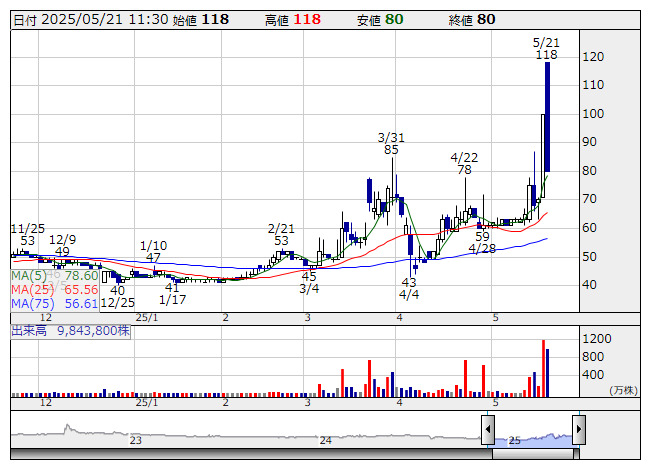Screen dimensions: 653x470
Task: Click the MA(5) 78.60 legend entry
Action: coord(55,276)
